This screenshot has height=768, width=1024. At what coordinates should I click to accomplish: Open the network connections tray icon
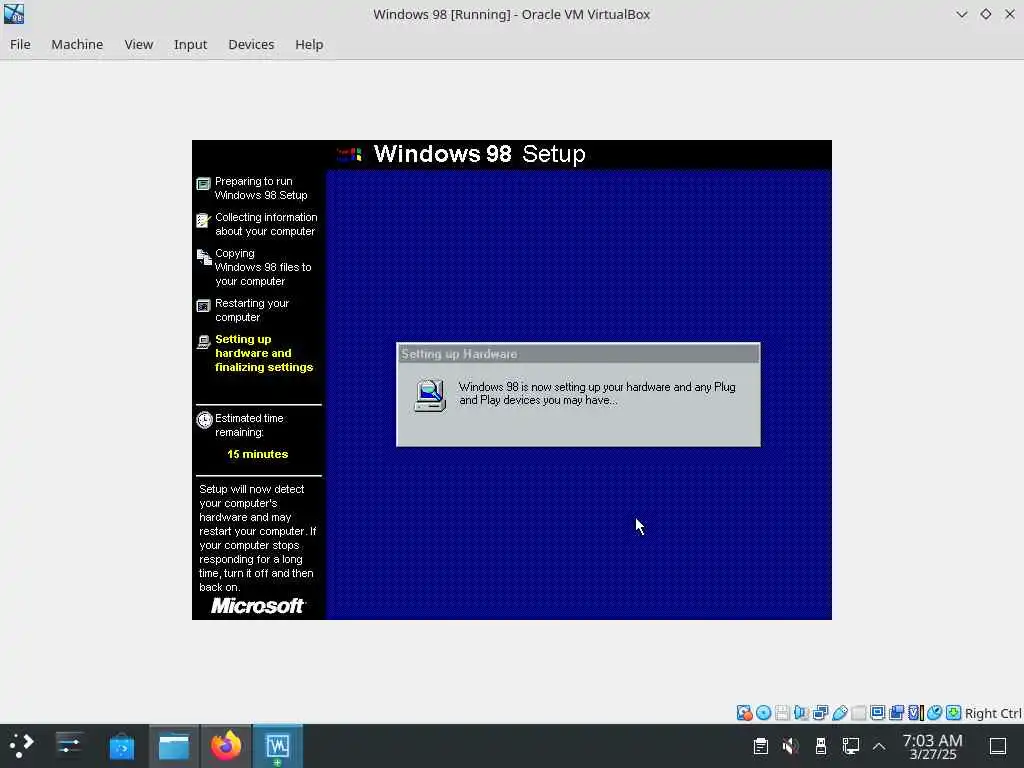[850, 745]
